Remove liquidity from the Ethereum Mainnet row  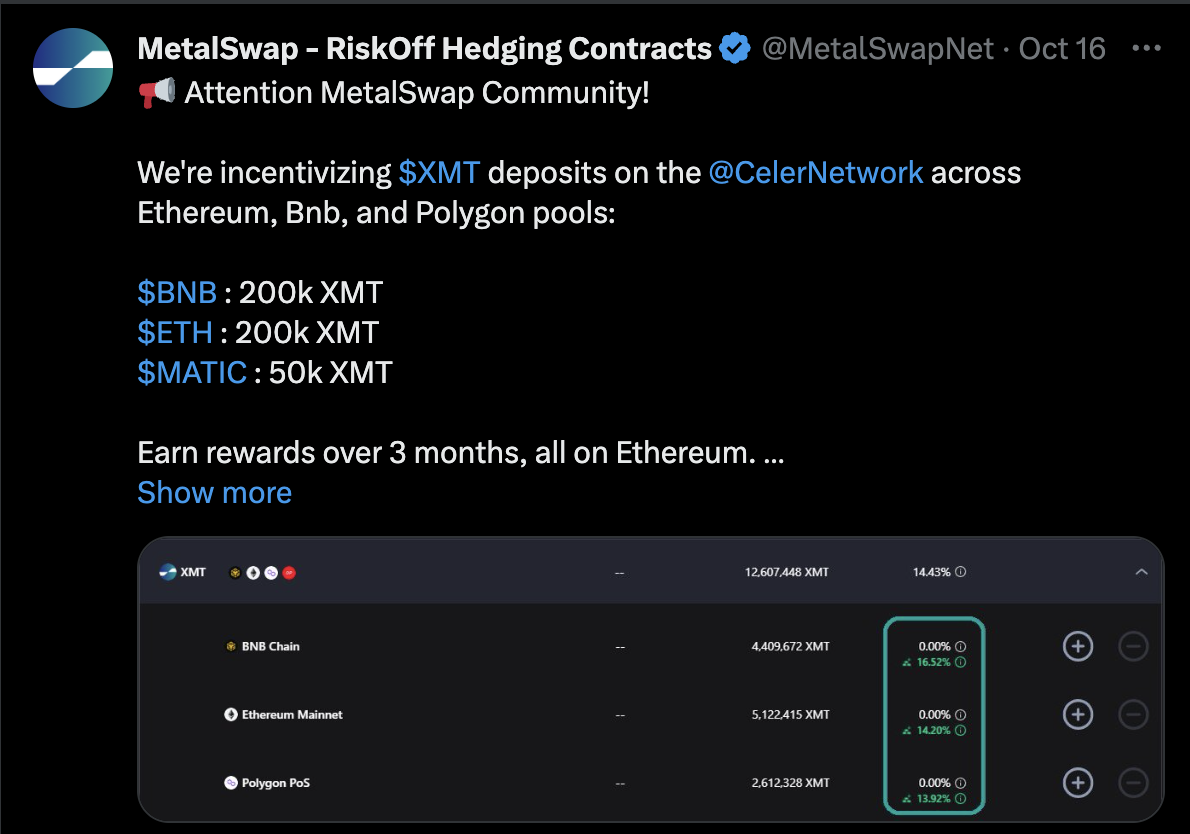1133,714
